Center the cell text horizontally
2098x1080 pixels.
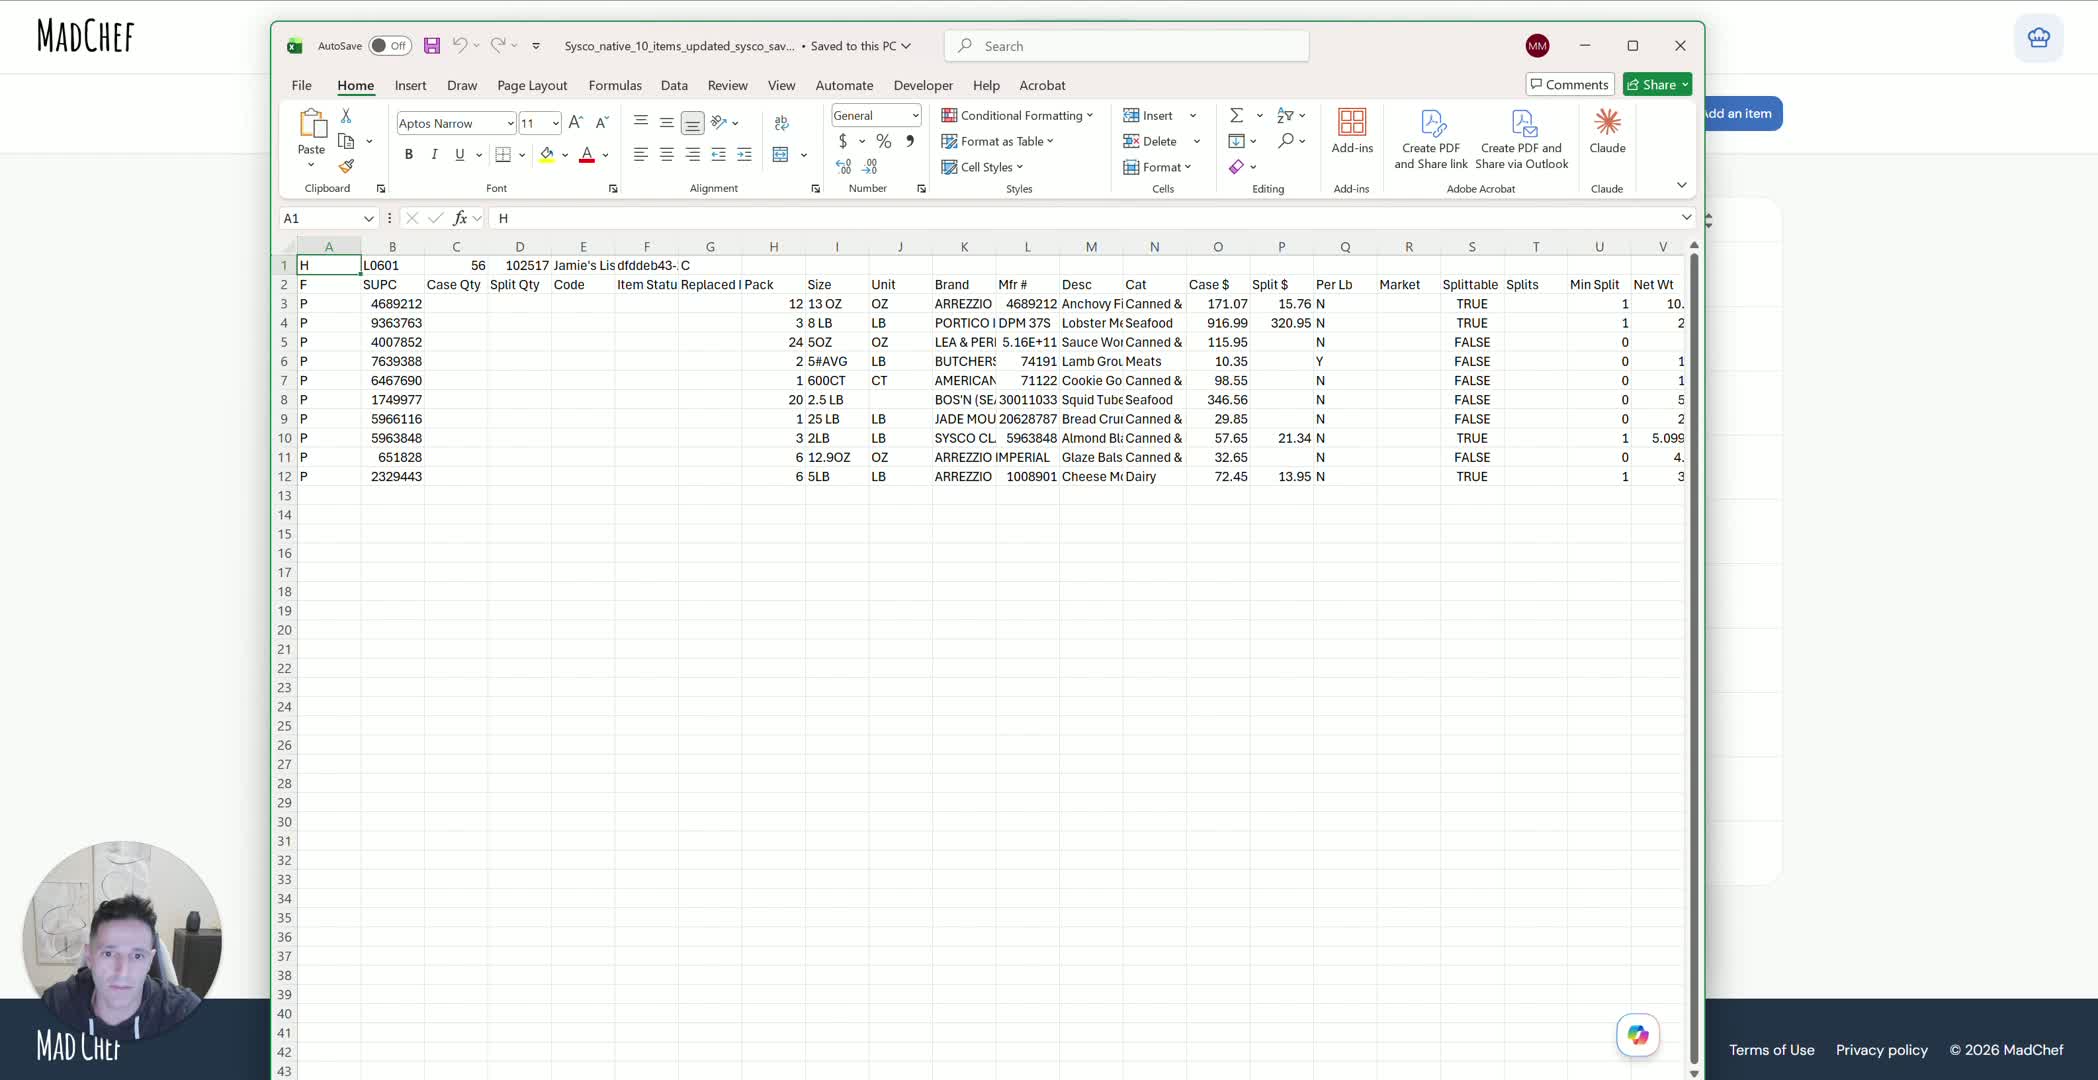point(666,154)
